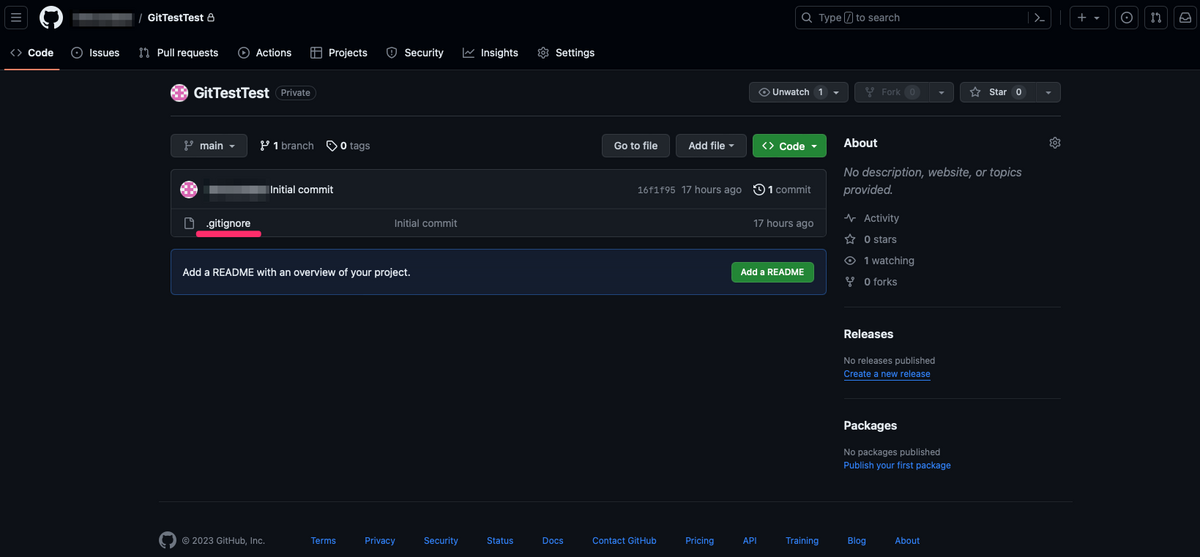Click the GitTestTest repository title

(231, 92)
